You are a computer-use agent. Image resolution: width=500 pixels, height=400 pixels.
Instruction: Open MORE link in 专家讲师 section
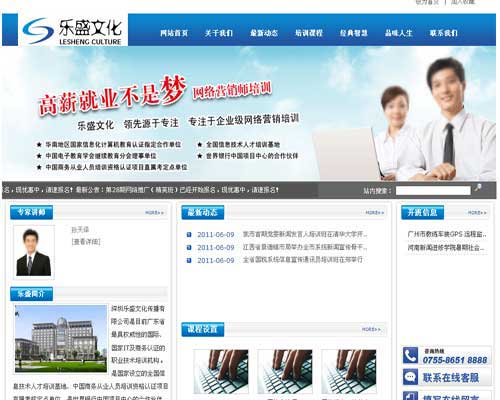pyautogui.click(x=155, y=213)
